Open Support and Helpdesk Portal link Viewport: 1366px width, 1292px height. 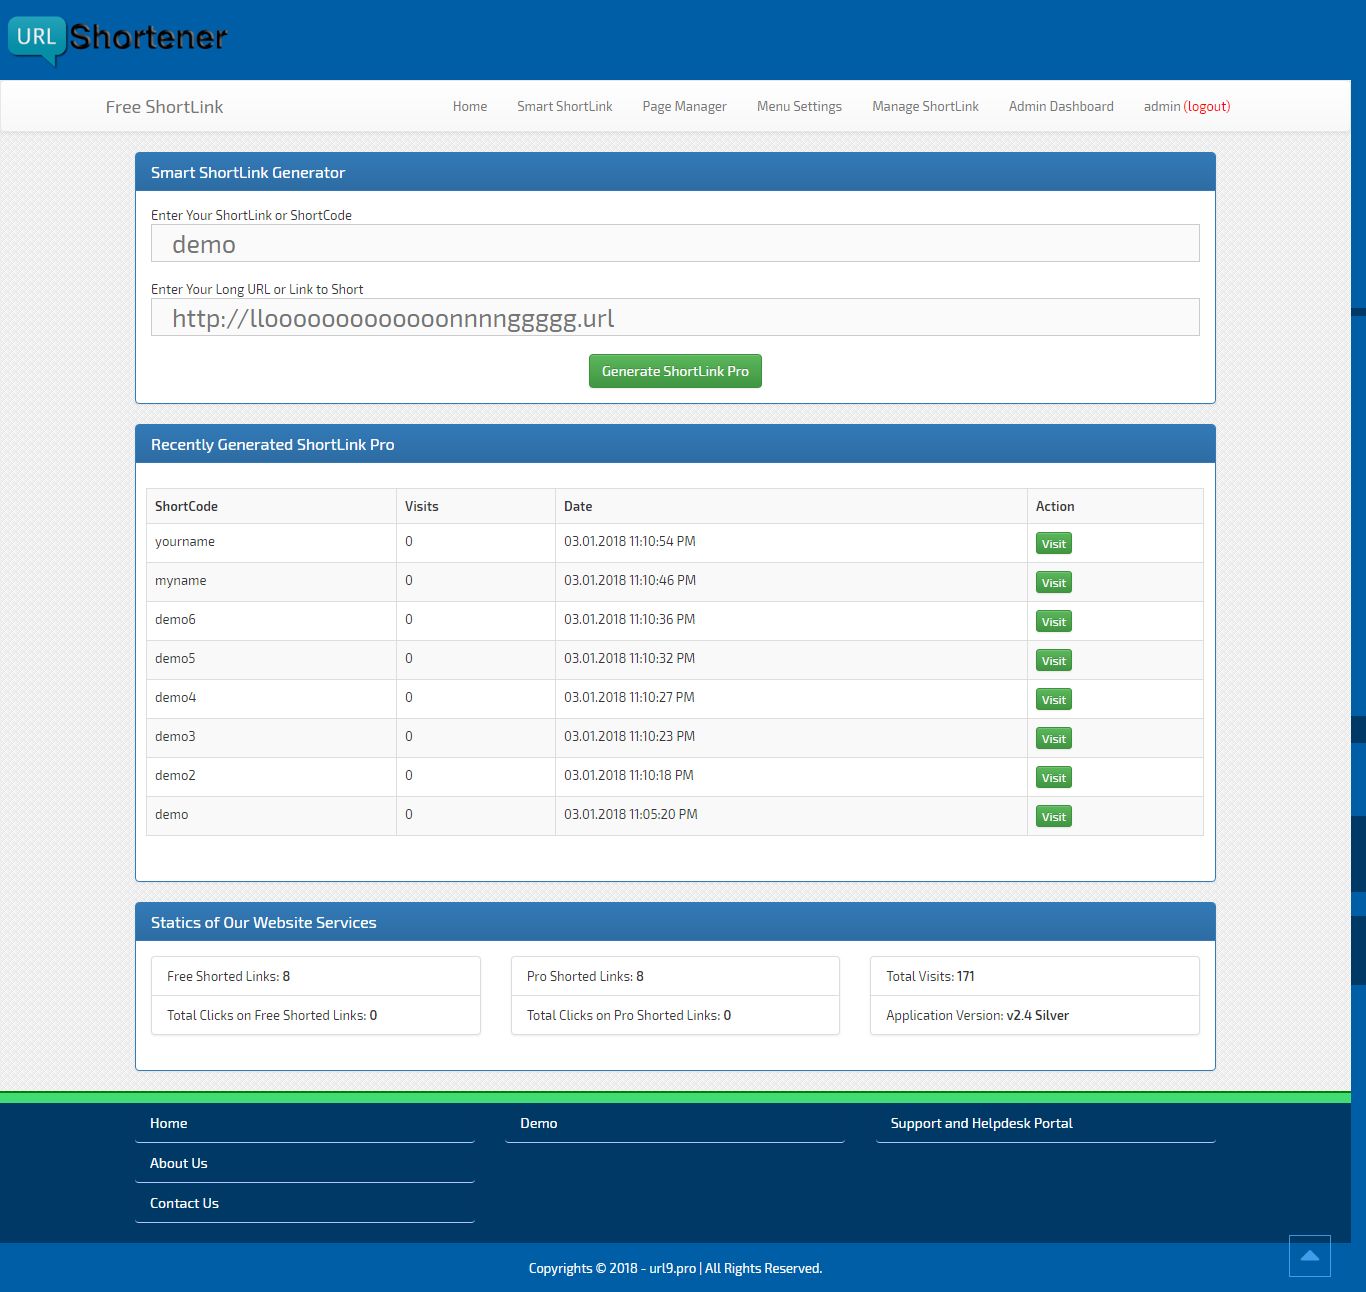pos(981,1123)
